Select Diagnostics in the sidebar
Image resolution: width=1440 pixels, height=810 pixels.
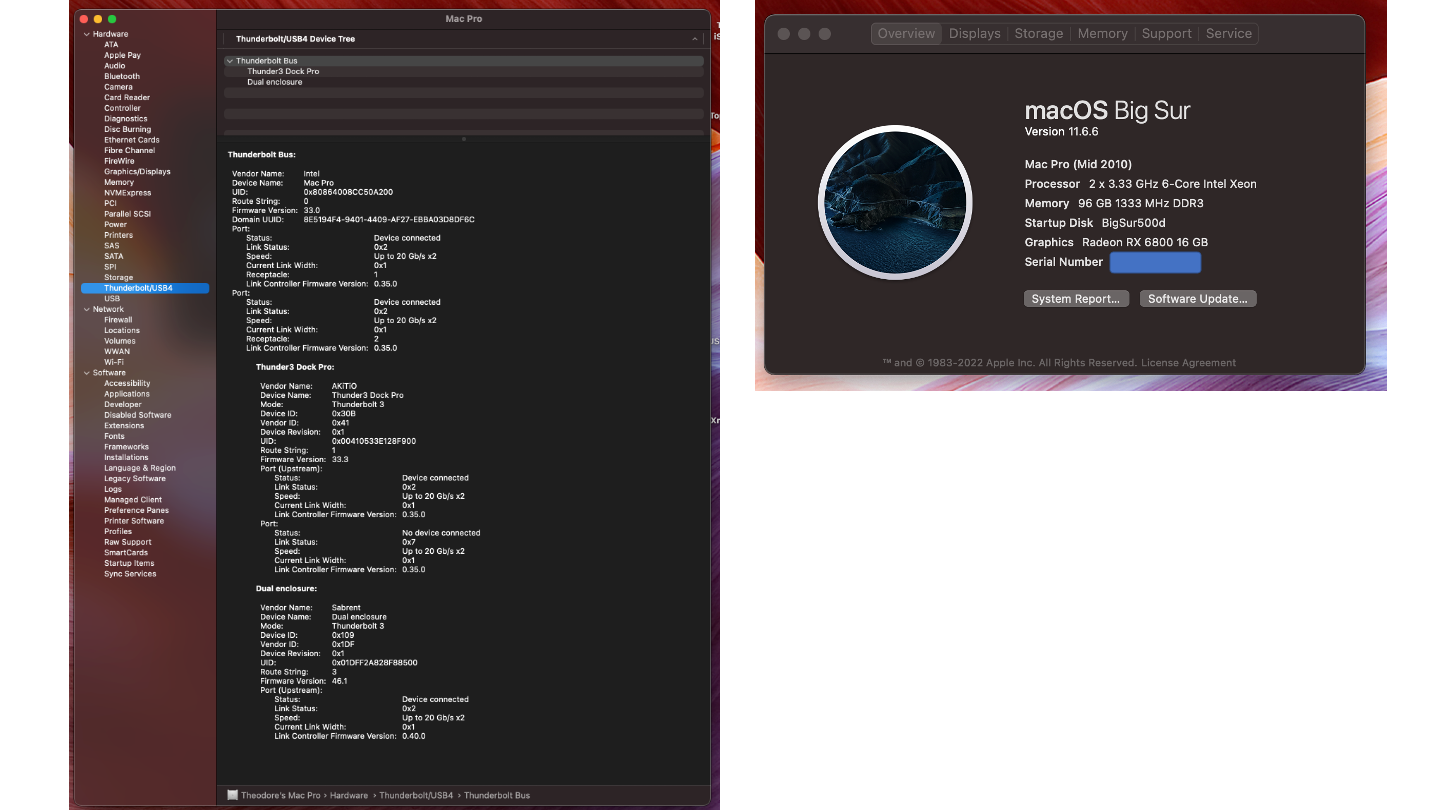coord(126,119)
